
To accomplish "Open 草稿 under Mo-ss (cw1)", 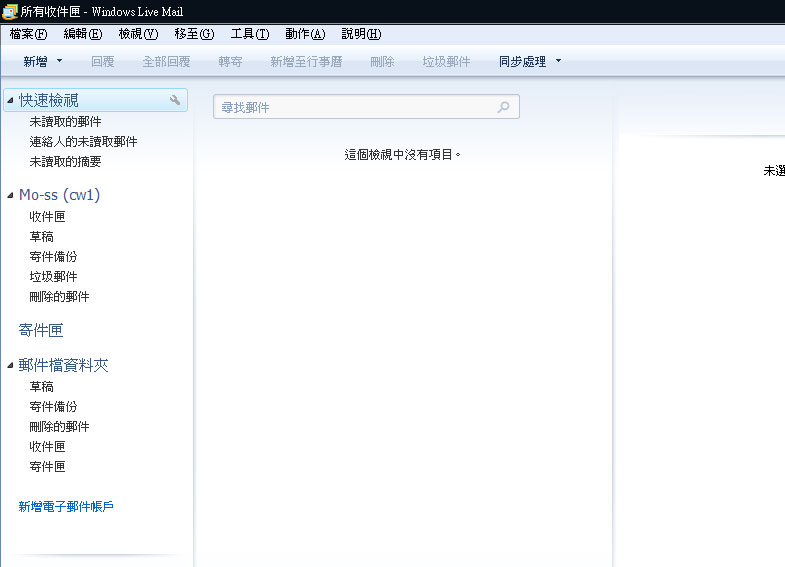I will point(42,237).
